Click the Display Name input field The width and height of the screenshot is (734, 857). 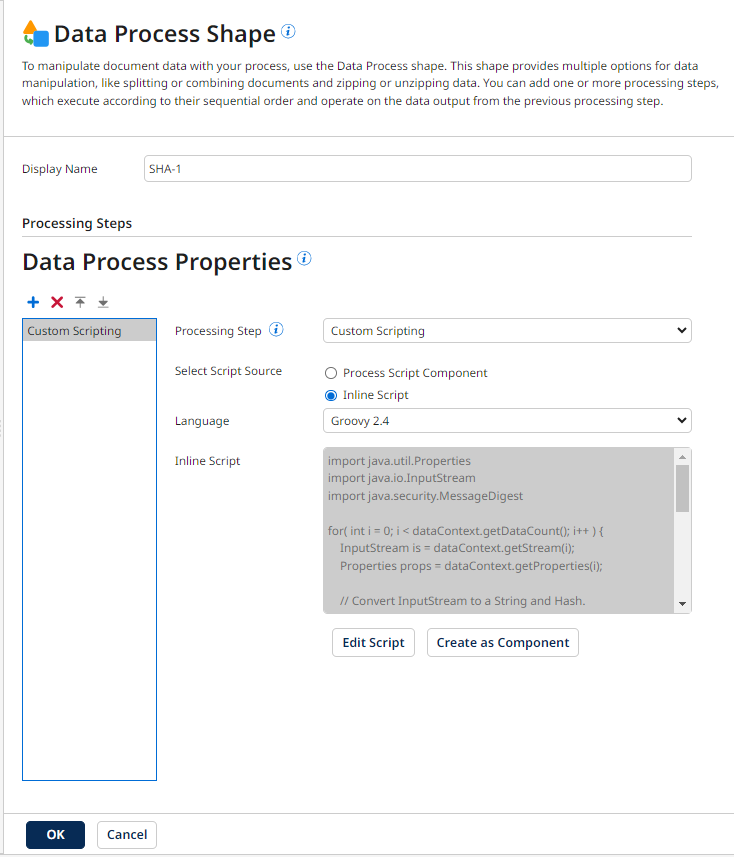pyautogui.click(x=418, y=169)
